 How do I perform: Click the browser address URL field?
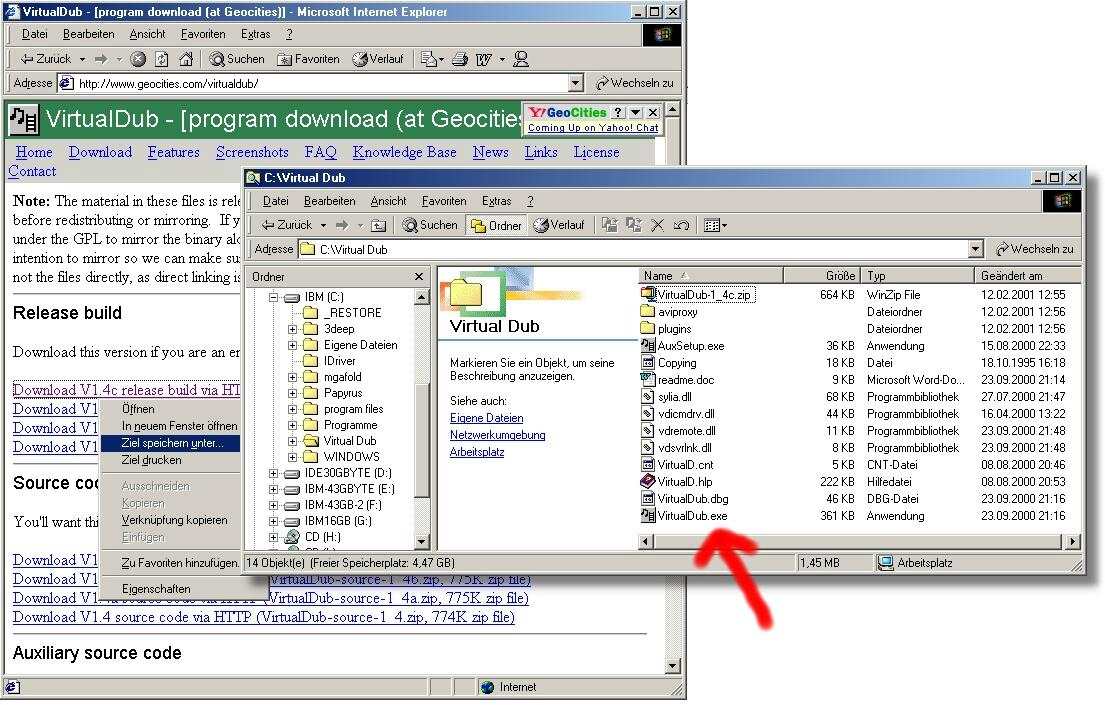point(320,84)
